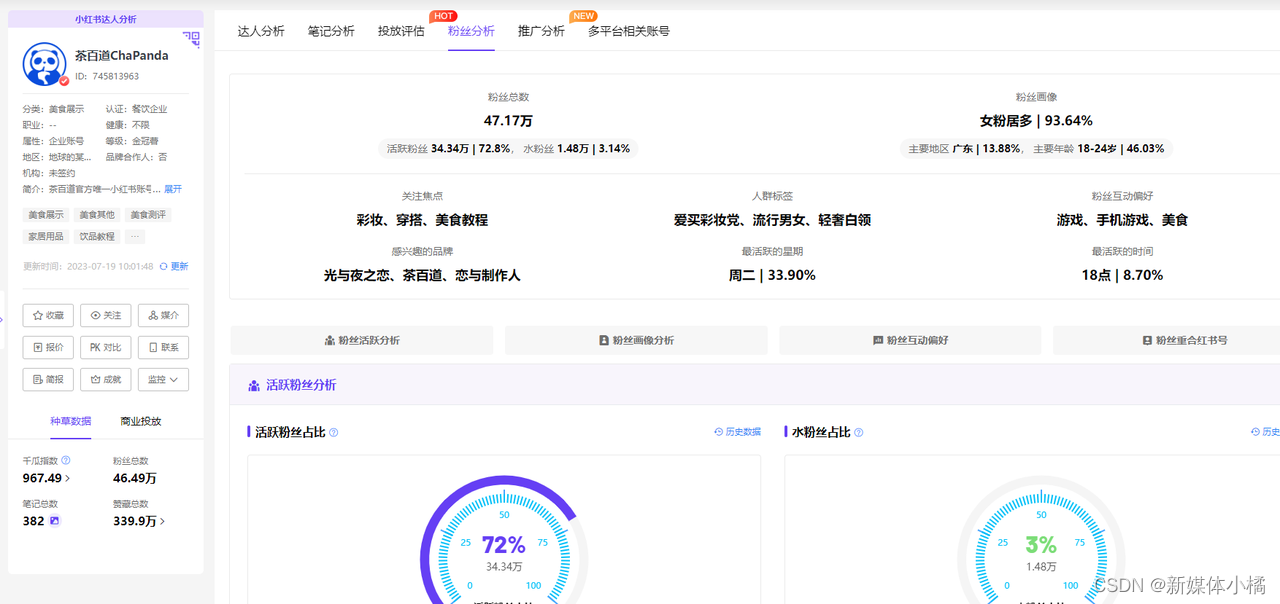Select the 美食测评 tag
The image size is (1280, 604).
[x=148, y=215]
